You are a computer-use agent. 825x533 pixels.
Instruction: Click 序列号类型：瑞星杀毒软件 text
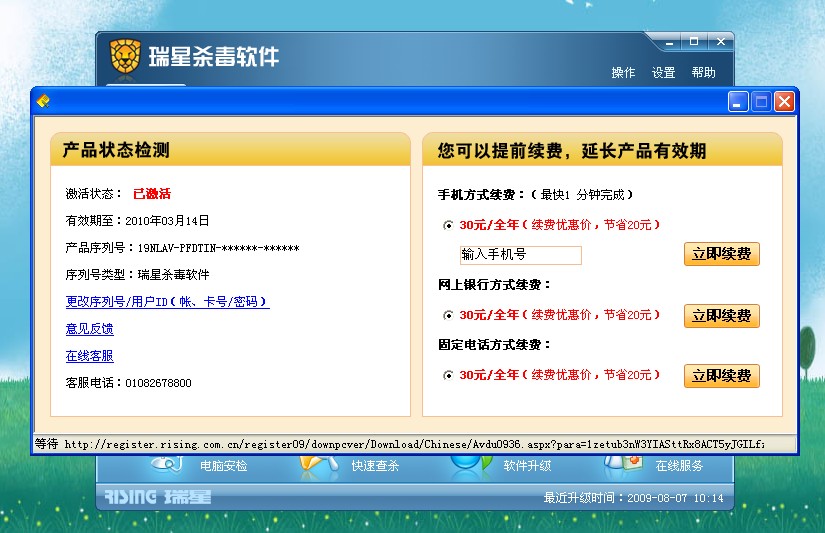(137, 275)
